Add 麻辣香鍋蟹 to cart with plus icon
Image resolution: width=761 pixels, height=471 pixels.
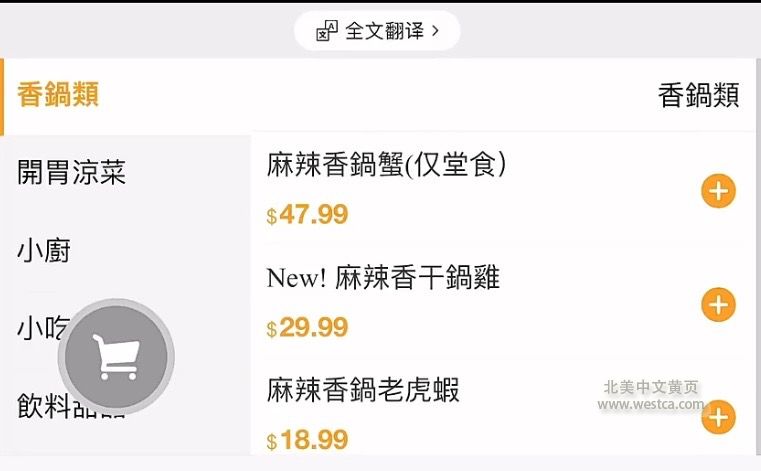point(718,191)
